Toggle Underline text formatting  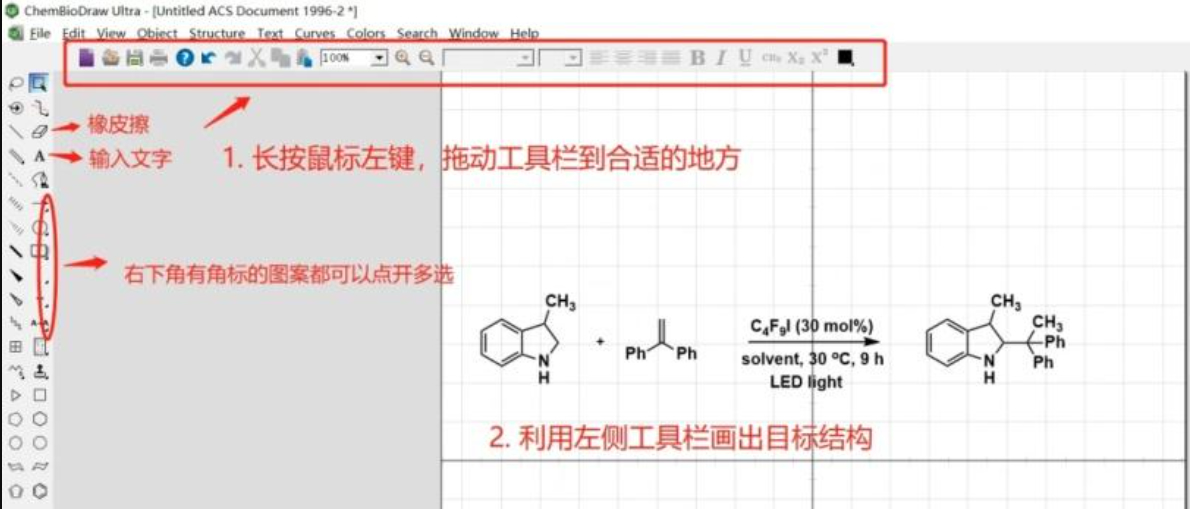pos(745,58)
